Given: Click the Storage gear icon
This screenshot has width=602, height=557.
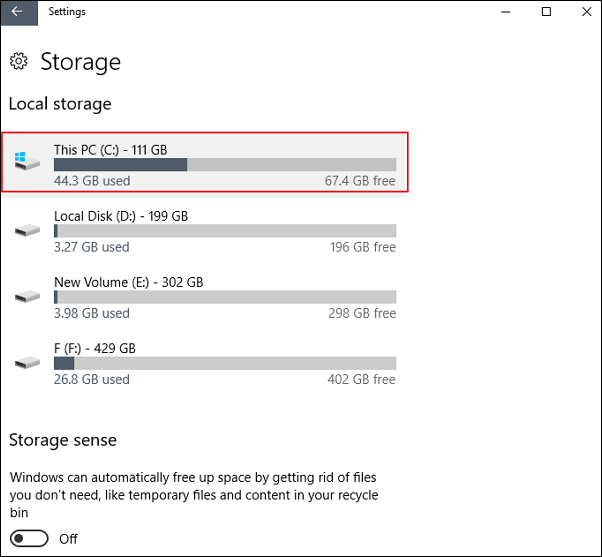Looking at the screenshot, I should click(19, 61).
